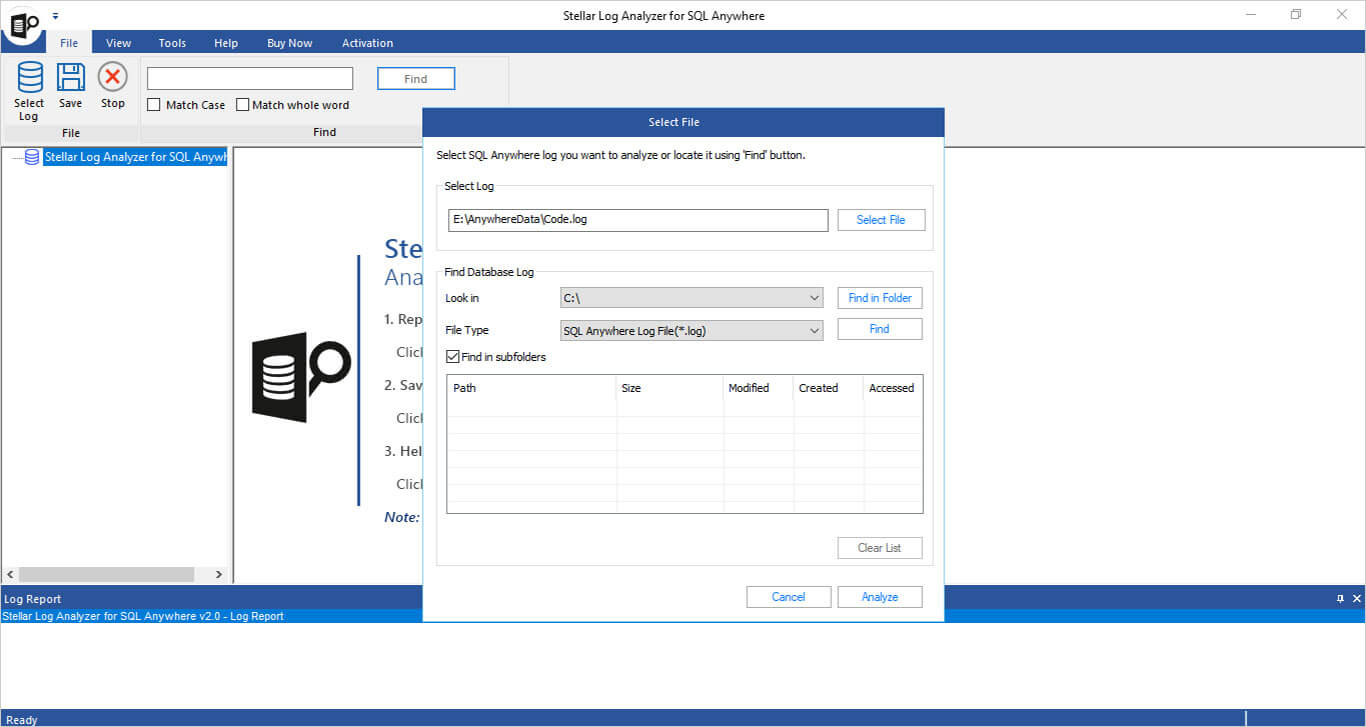This screenshot has width=1366, height=727.
Task: Click the ribbon Find text field
Action: click(250, 79)
